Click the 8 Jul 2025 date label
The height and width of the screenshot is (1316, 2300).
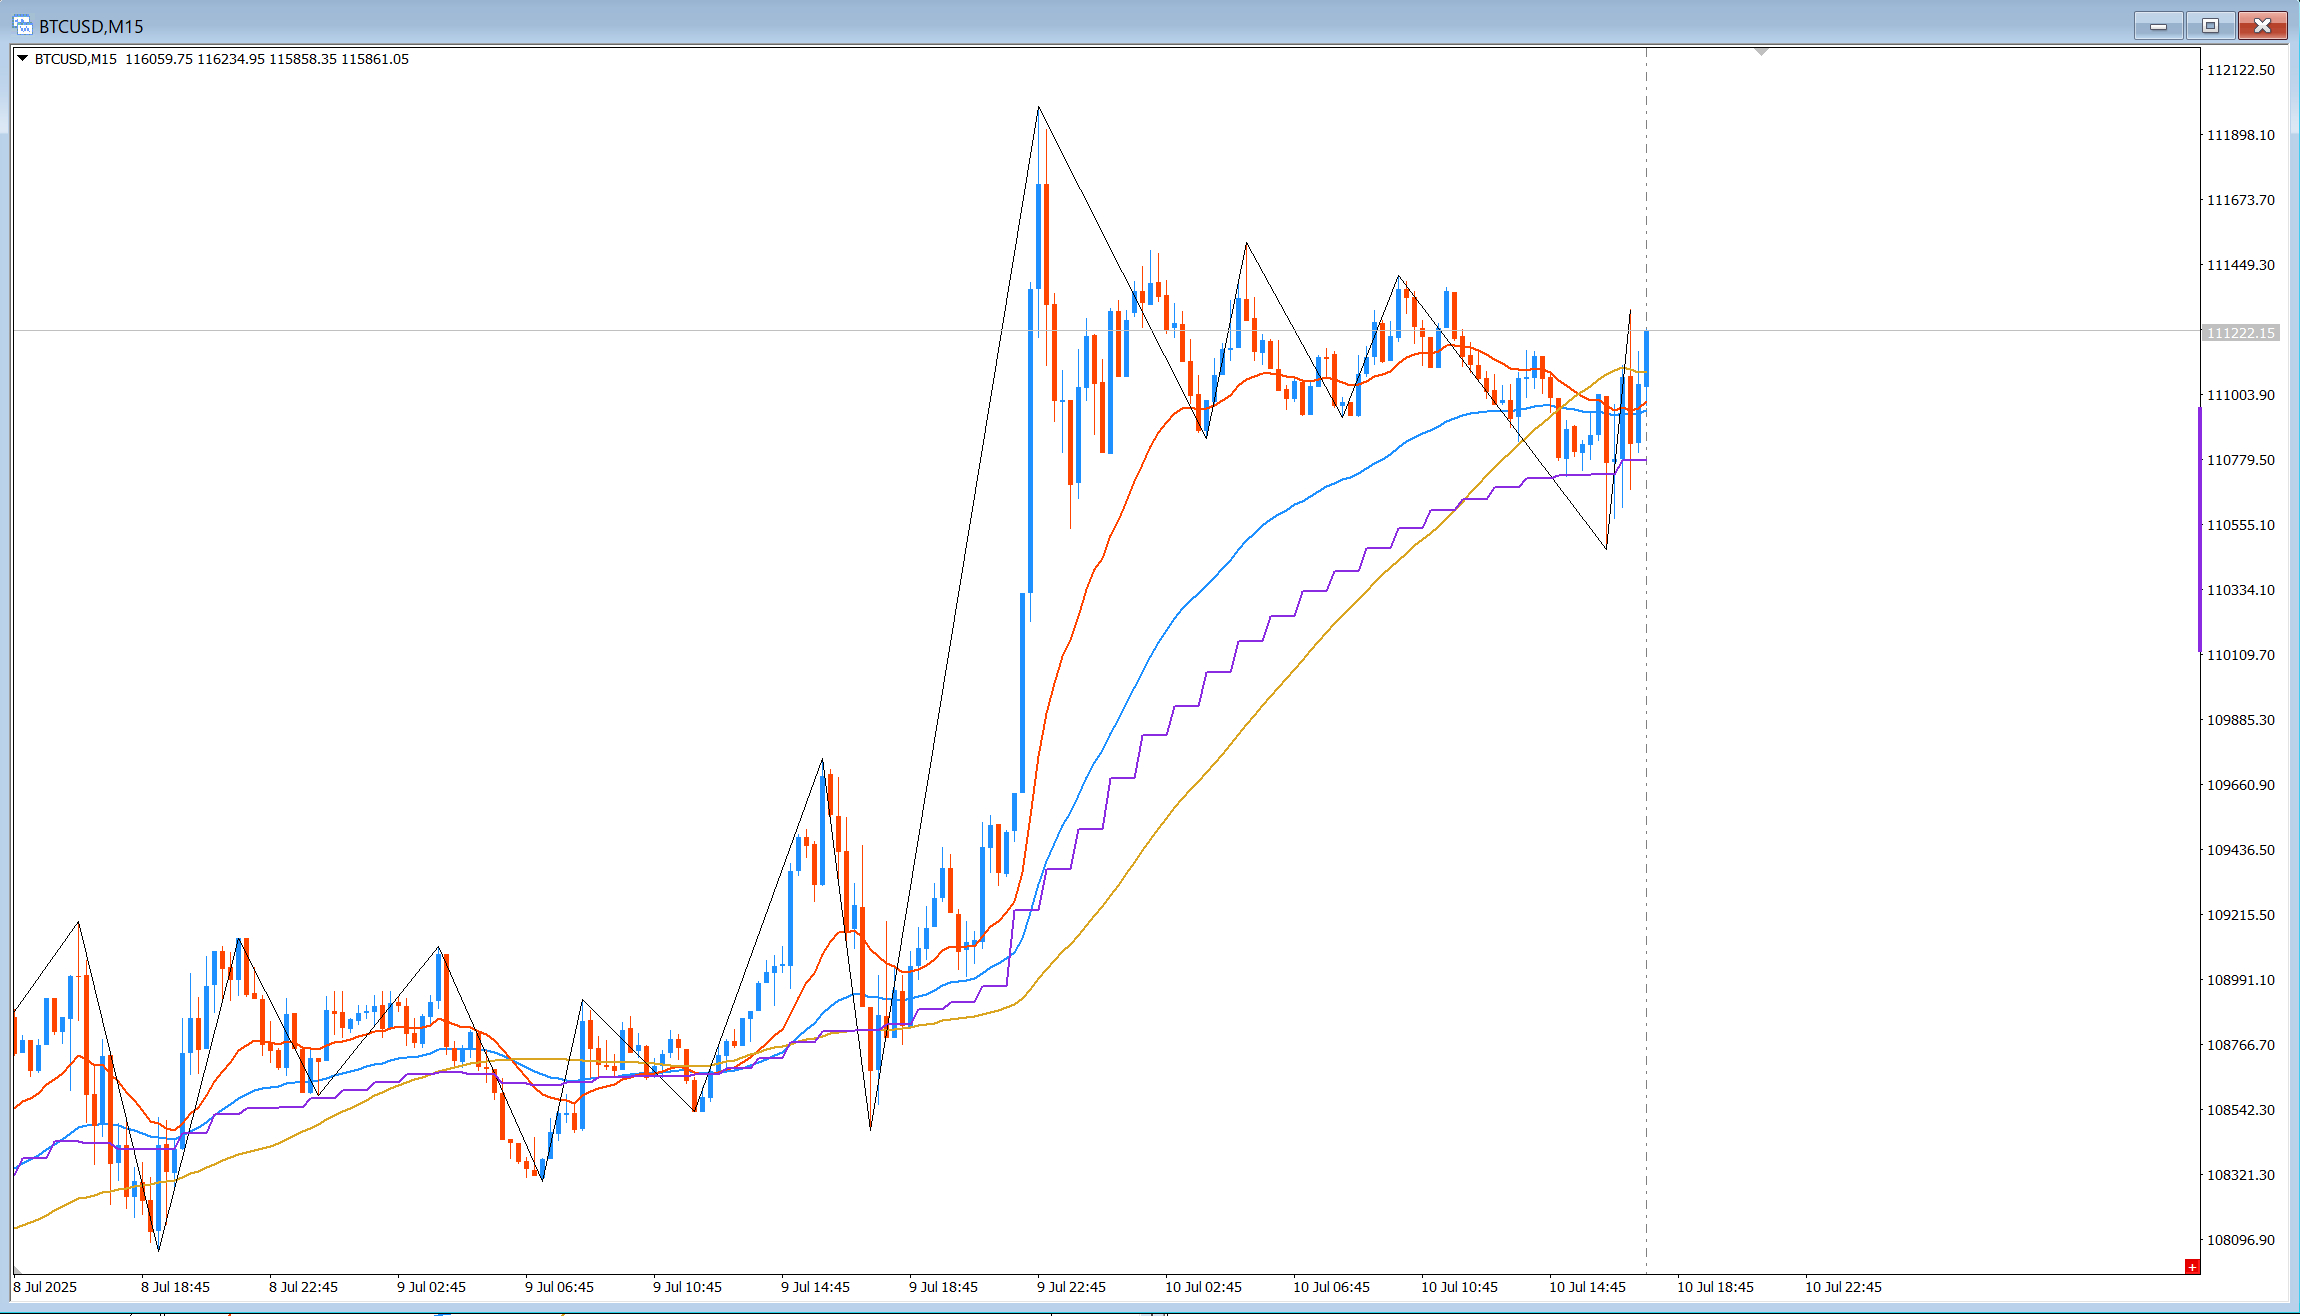(x=45, y=1287)
